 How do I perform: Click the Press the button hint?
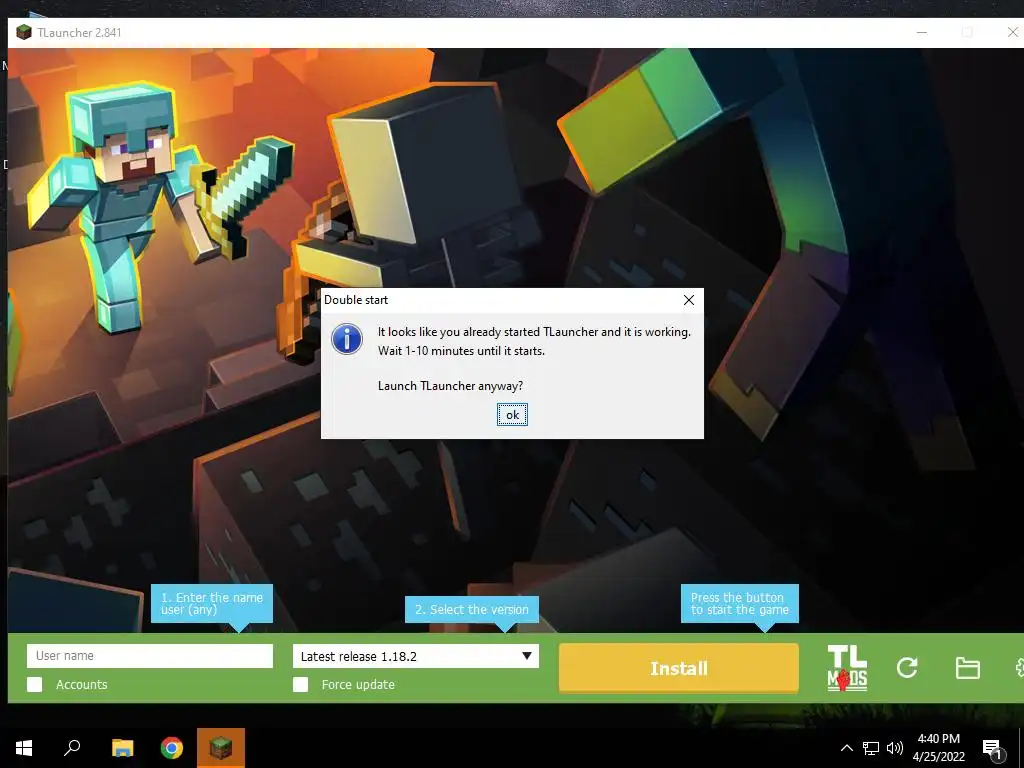739,603
